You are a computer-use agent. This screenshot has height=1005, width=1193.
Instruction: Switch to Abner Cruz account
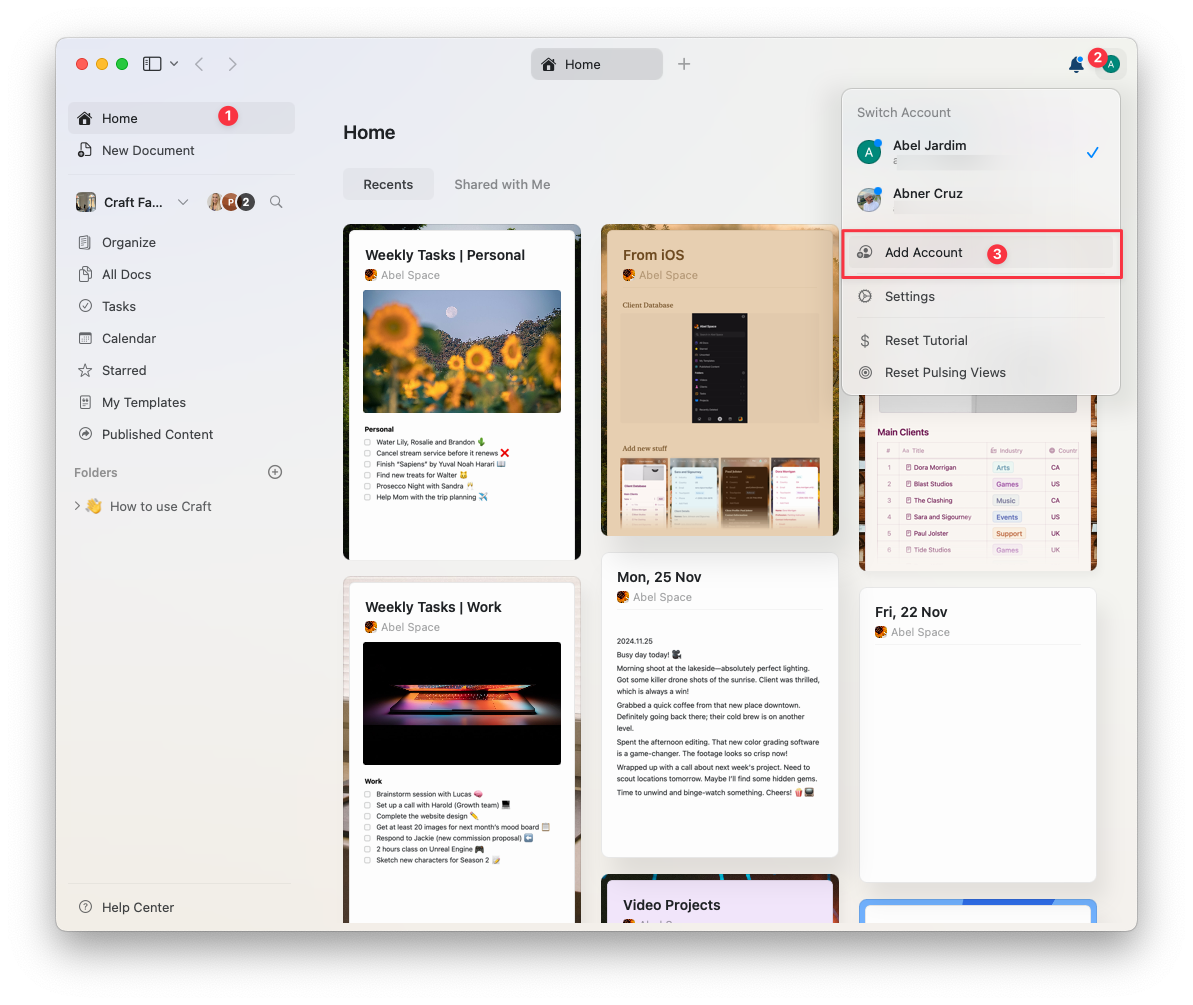click(x=980, y=199)
